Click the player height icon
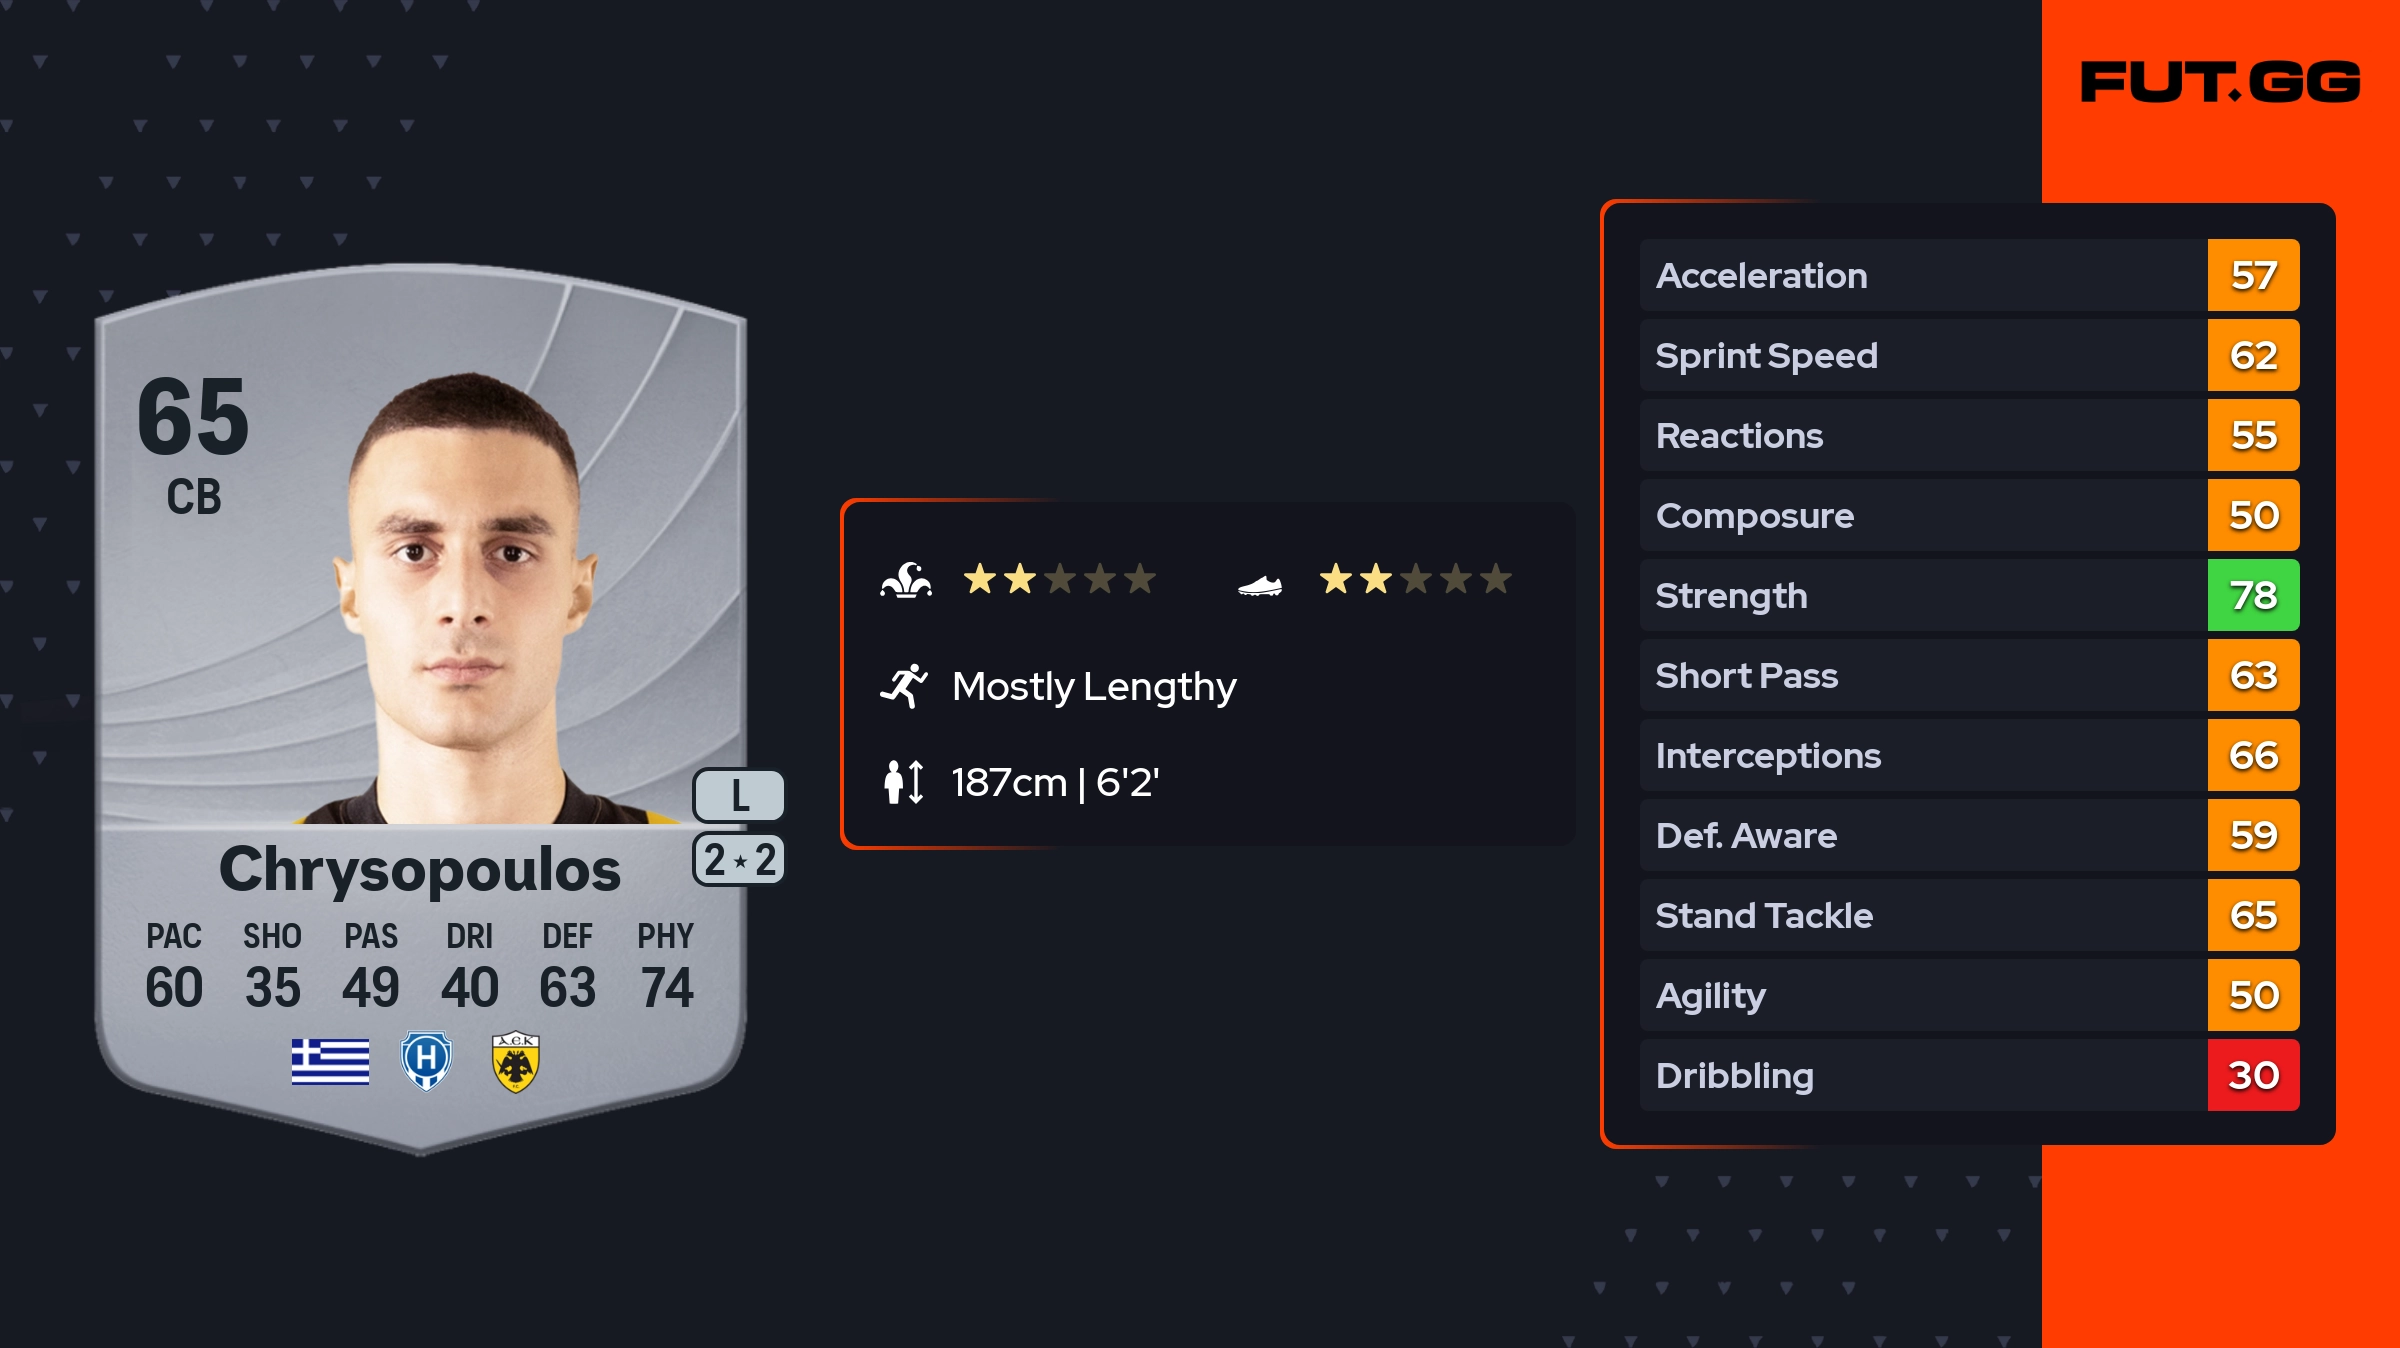 [904, 782]
